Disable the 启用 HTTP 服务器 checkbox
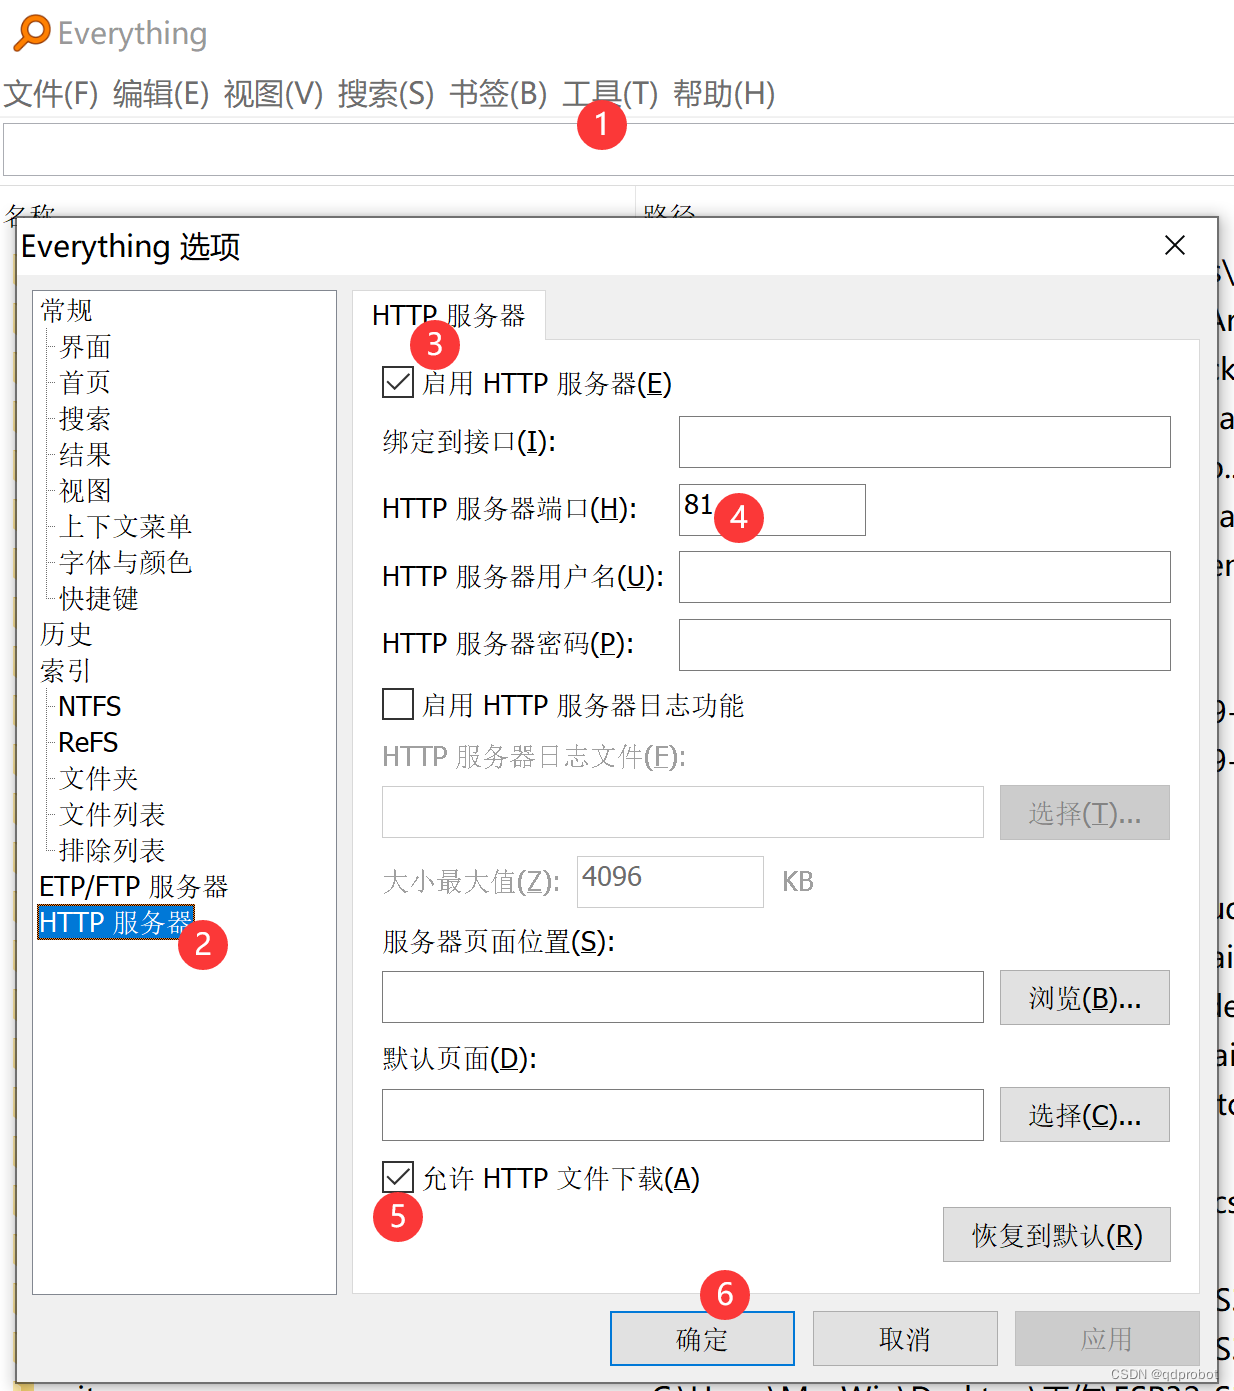1234x1391 pixels. [x=397, y=382]
